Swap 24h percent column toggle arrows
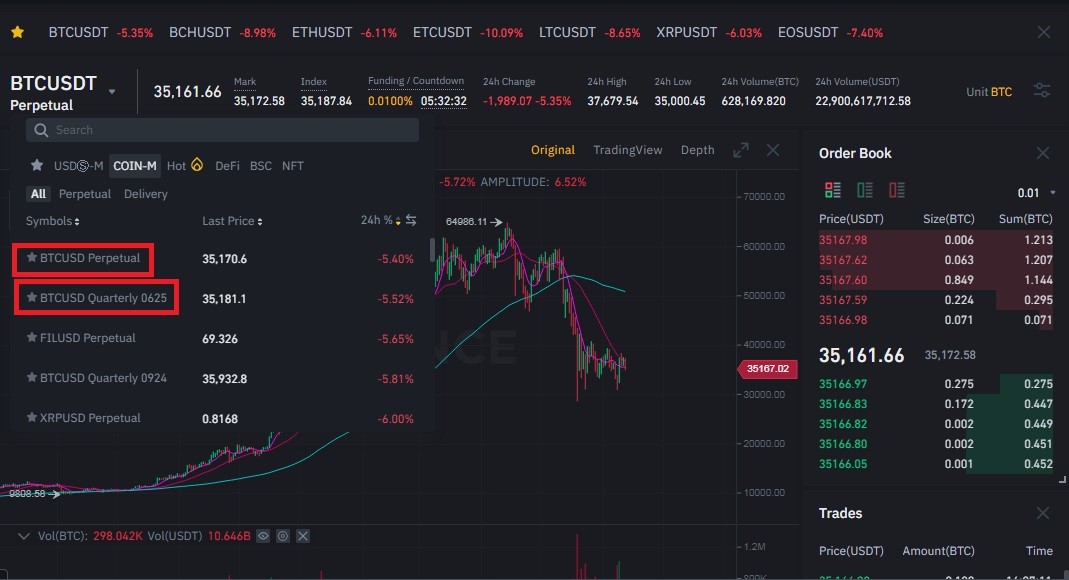This screenshot has width=1069, height=580. [411, 220]
